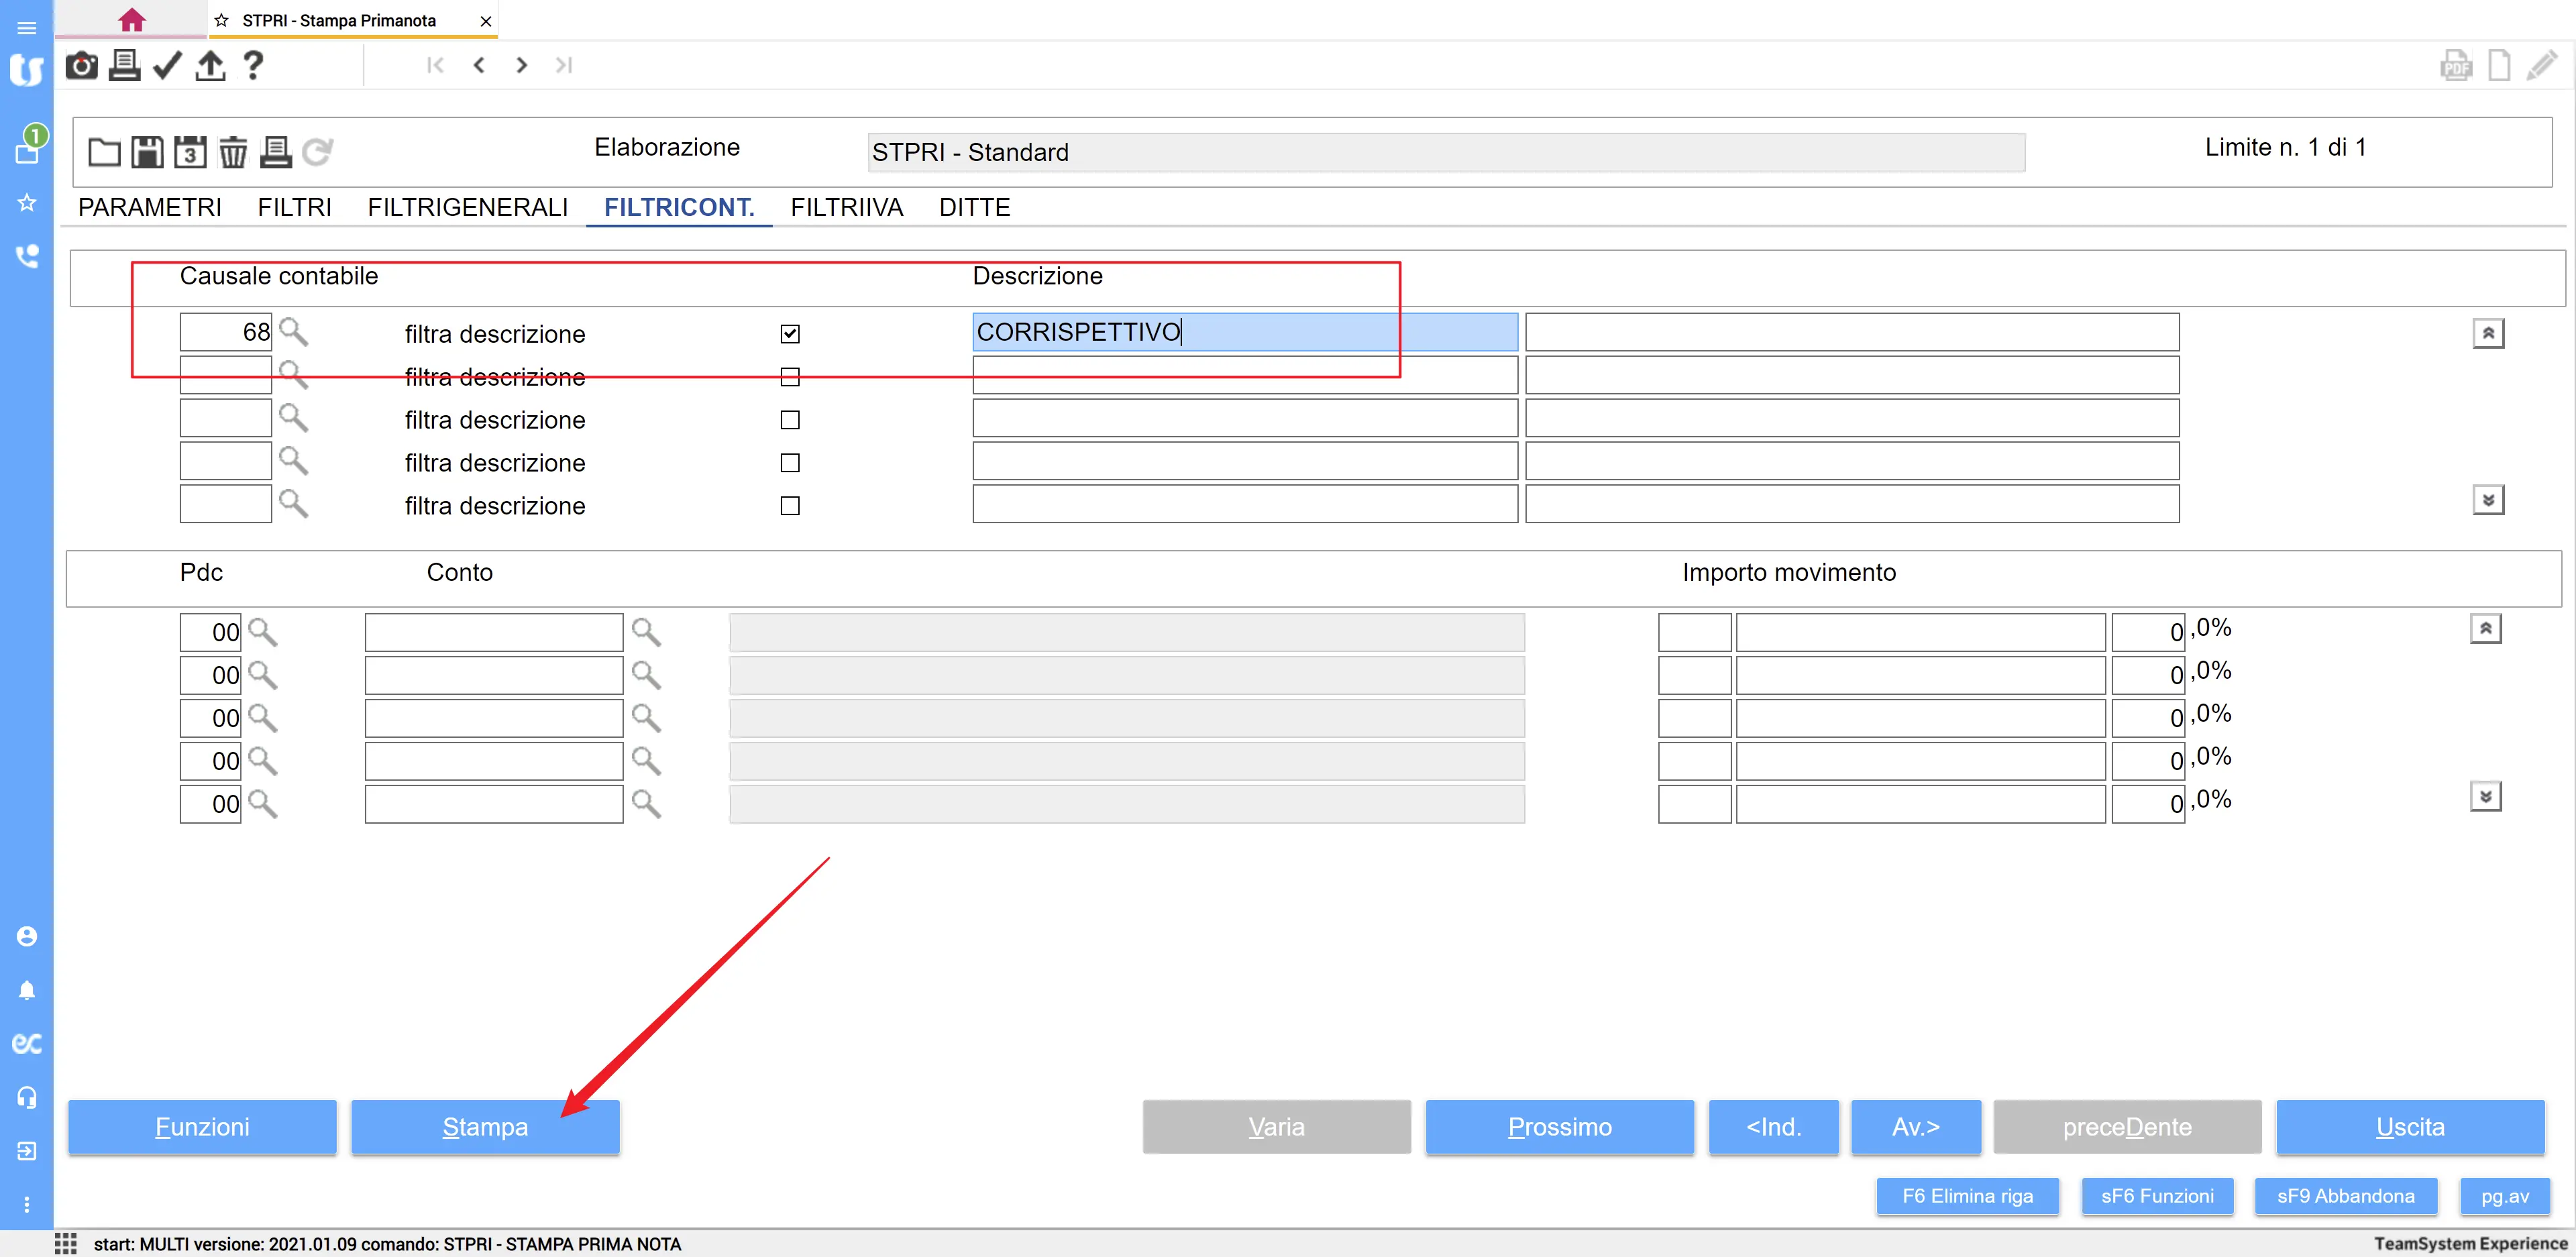Image resolution: width=2576 pixels, height=1257 pixels.
Task: Click the trash delete icon
Action: pos(233,152)
